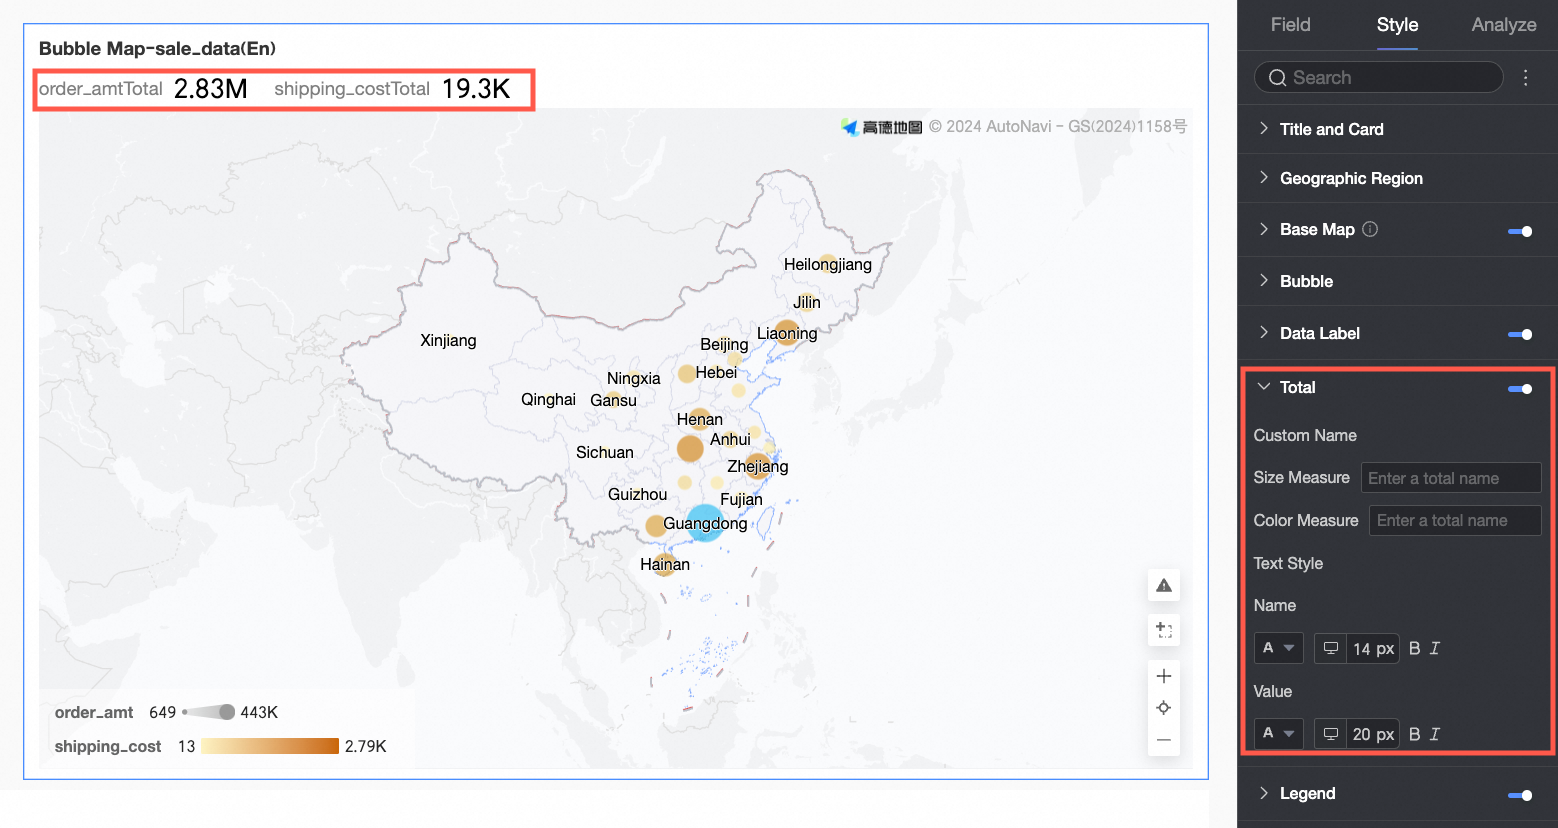Toggle italic for Name text style
1558x828 pixels.
1435,648
